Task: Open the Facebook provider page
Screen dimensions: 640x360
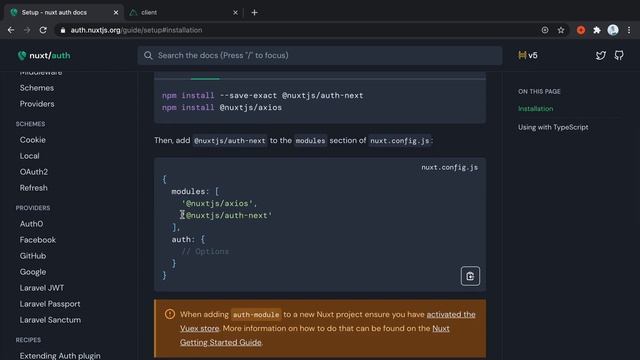Action: [38, 240]
